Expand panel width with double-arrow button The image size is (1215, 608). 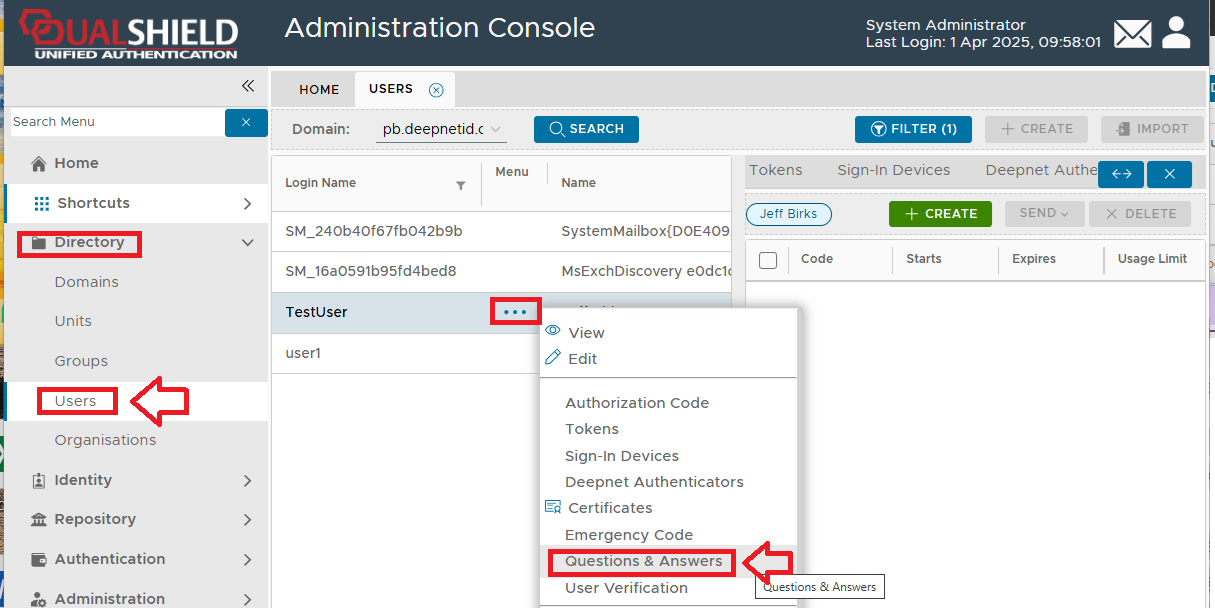click(1121, 174)
